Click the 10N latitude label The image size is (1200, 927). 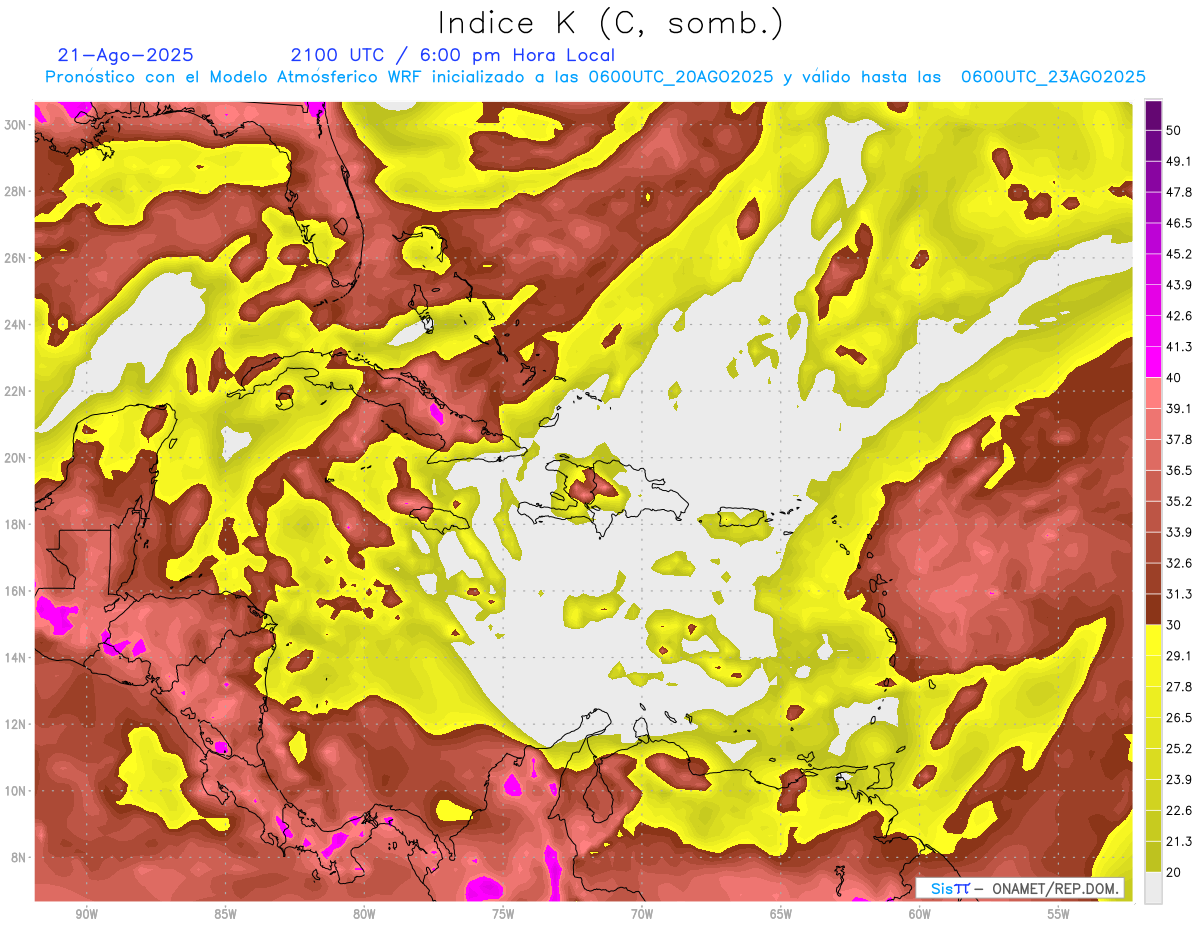coord(15,791)
